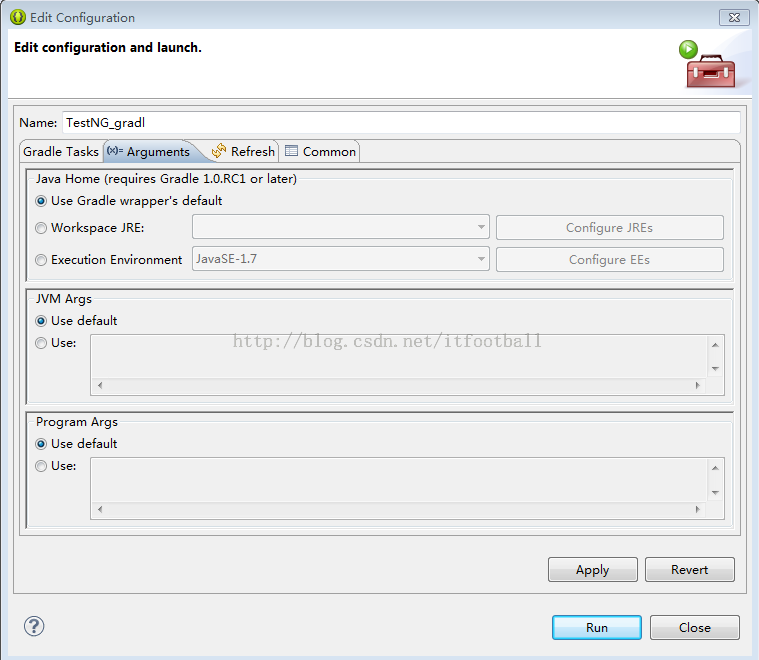Click Program Args vertical scrollbar up arrow

715,468
